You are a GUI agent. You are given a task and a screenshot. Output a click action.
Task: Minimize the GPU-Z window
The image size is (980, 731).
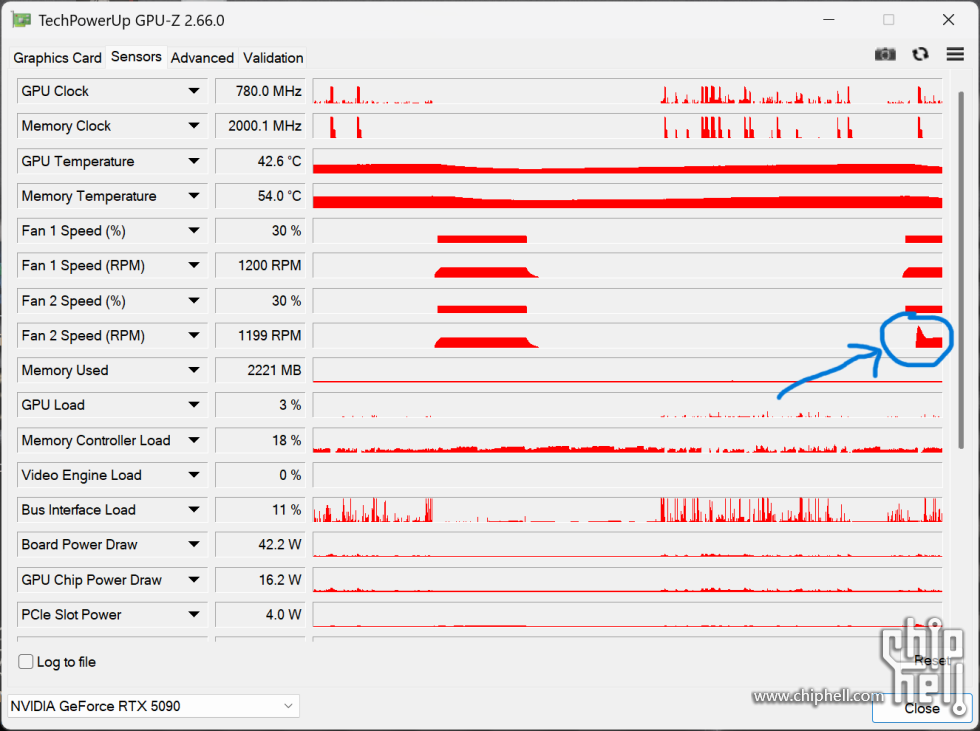(x=829, y=20)
